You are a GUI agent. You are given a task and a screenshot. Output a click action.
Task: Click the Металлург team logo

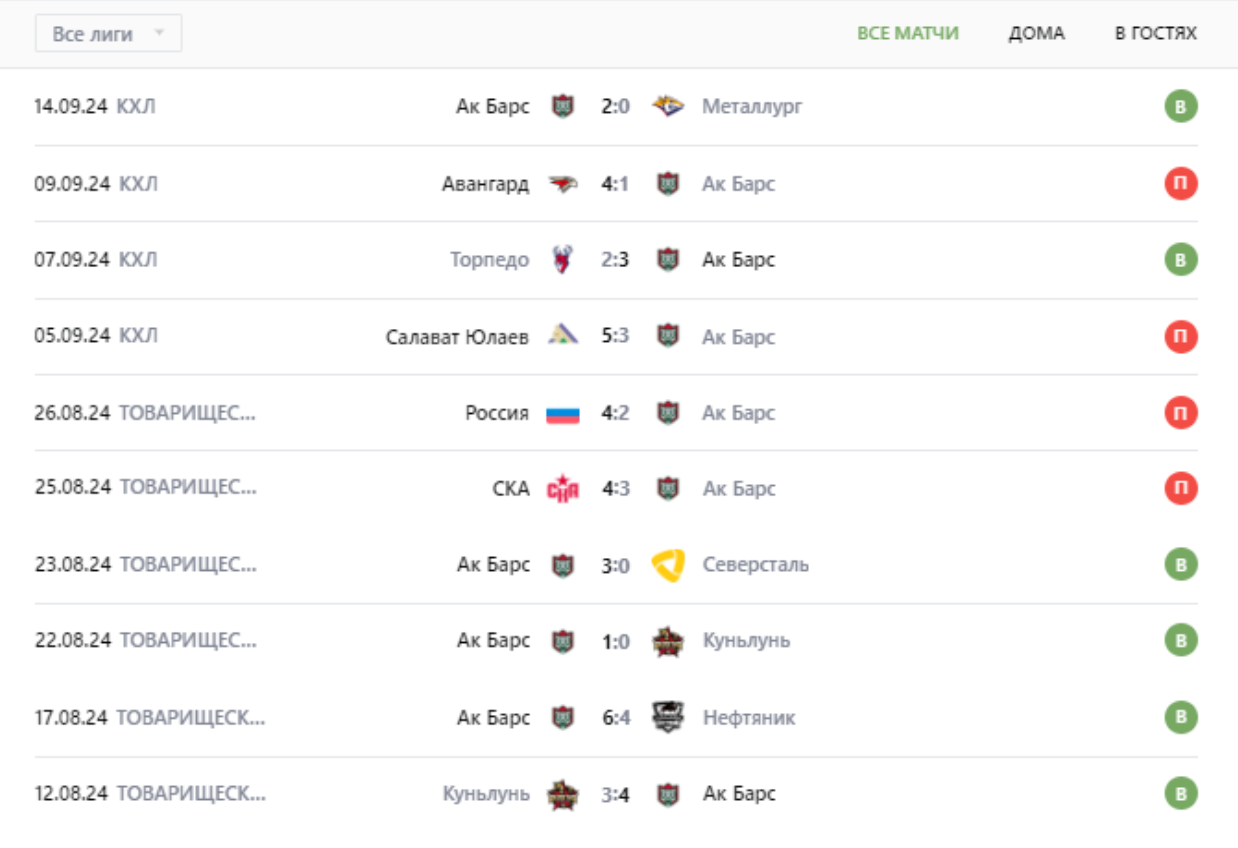point(668,106)
